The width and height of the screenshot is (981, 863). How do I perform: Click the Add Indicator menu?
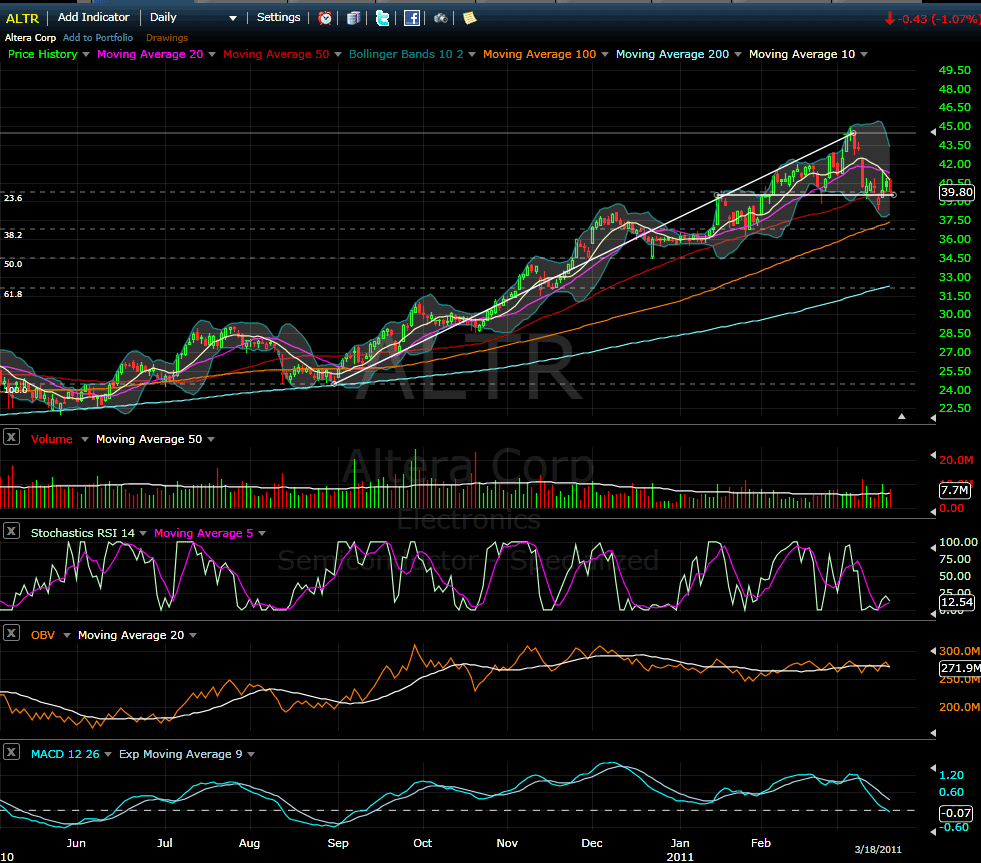click(94, 18)
